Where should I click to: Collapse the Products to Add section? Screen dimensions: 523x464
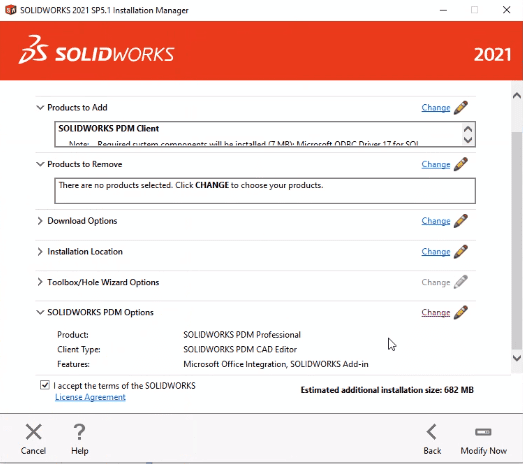coord(40,107)
